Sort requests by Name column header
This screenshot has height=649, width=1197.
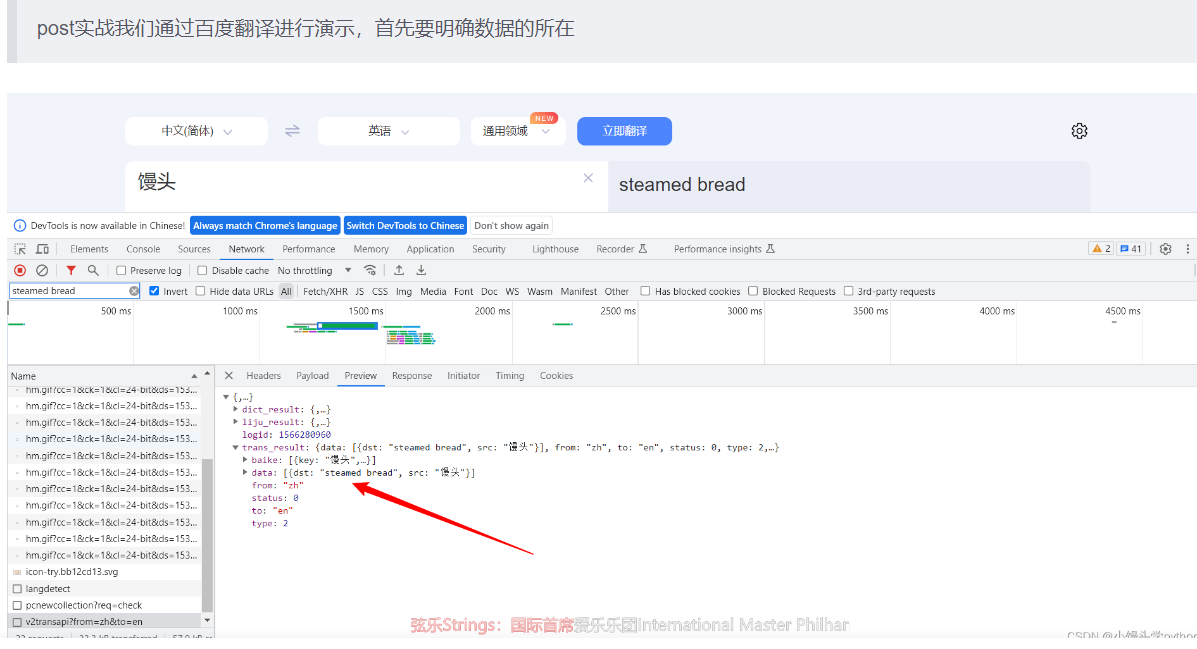tap(105, 376)
